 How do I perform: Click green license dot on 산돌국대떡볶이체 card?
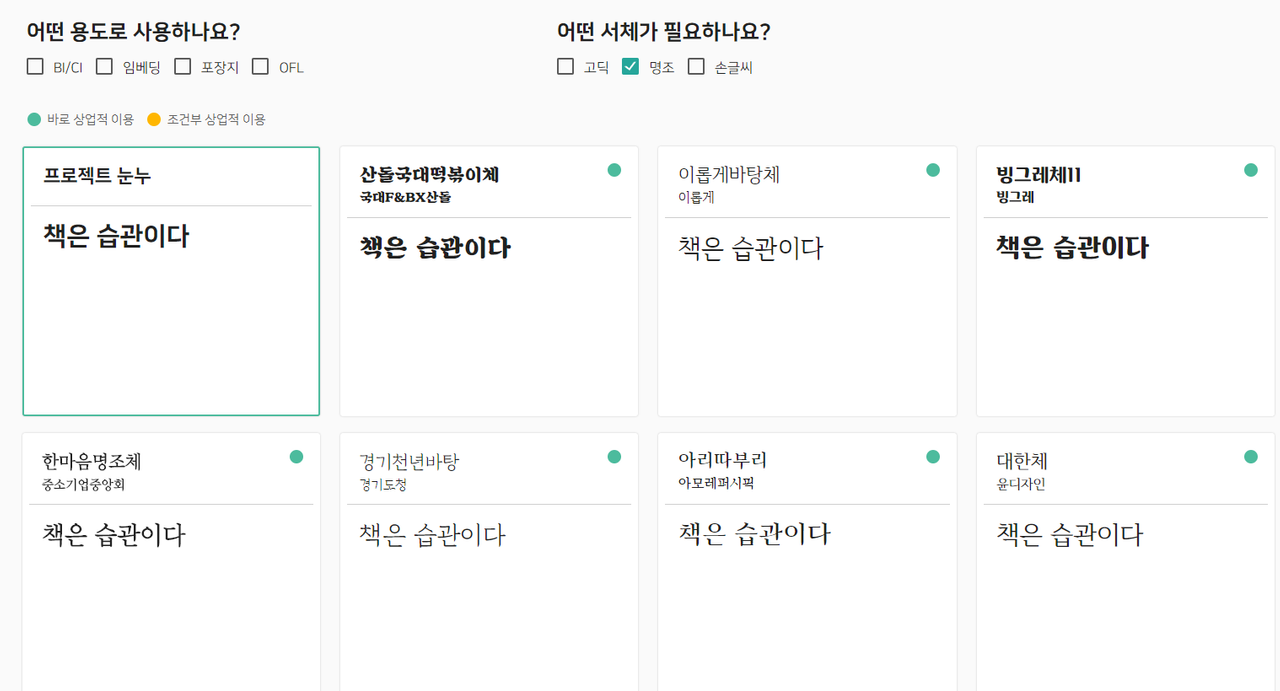[x=614, y=170]
